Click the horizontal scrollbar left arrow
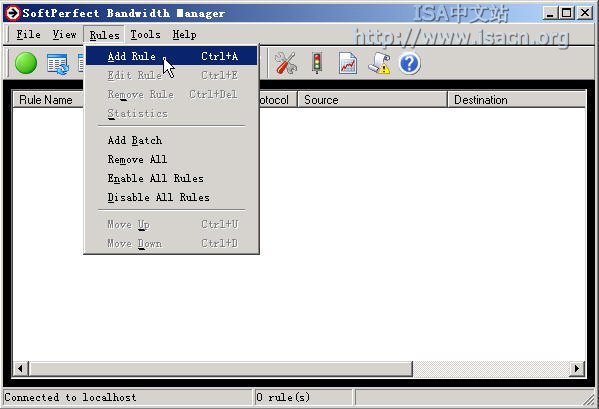 tap(21, 369)
